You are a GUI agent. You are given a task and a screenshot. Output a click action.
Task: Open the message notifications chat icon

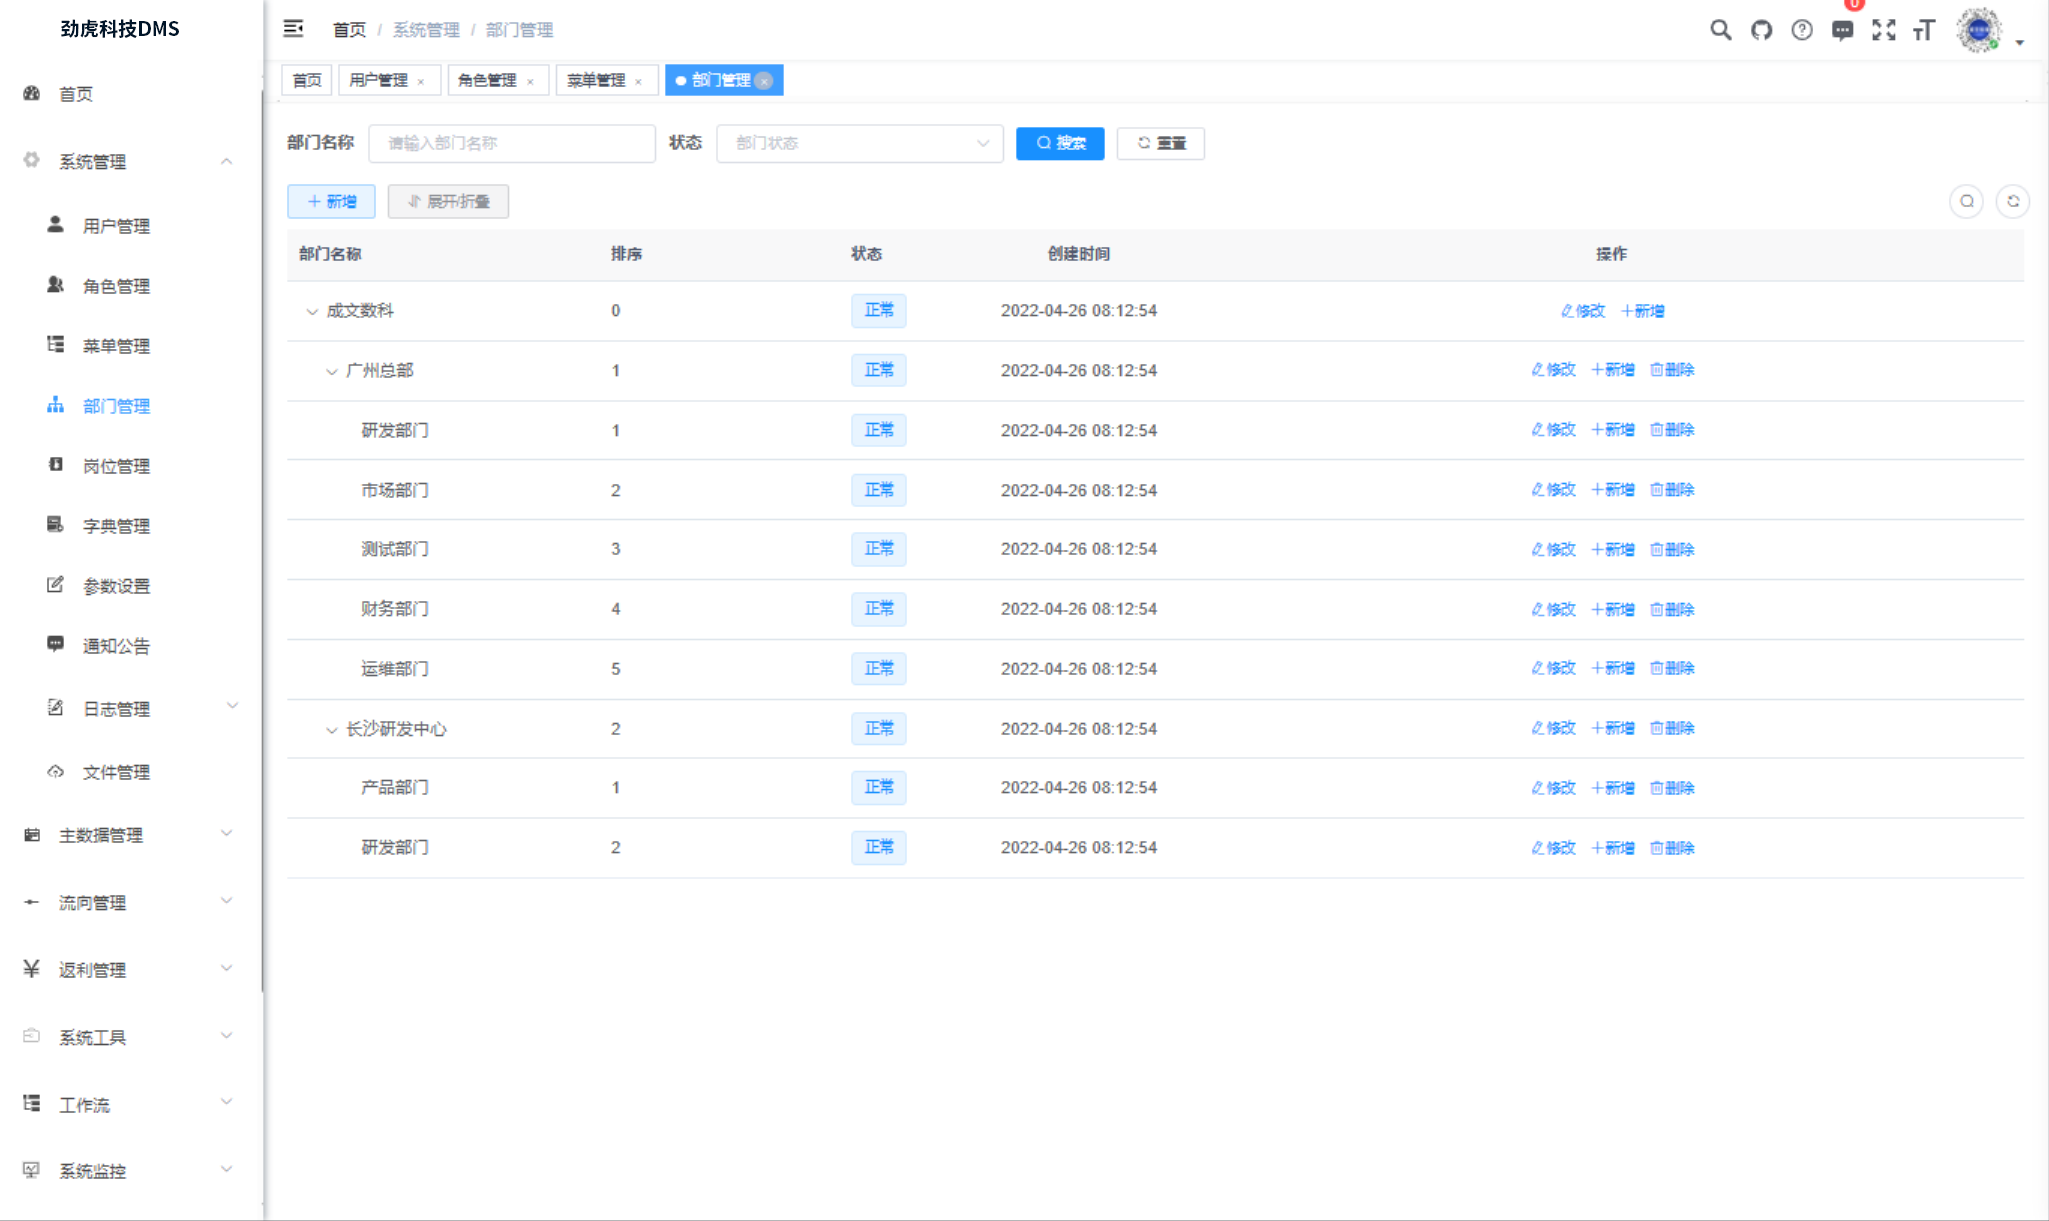pyautogui.click(x=1842, y=30)
